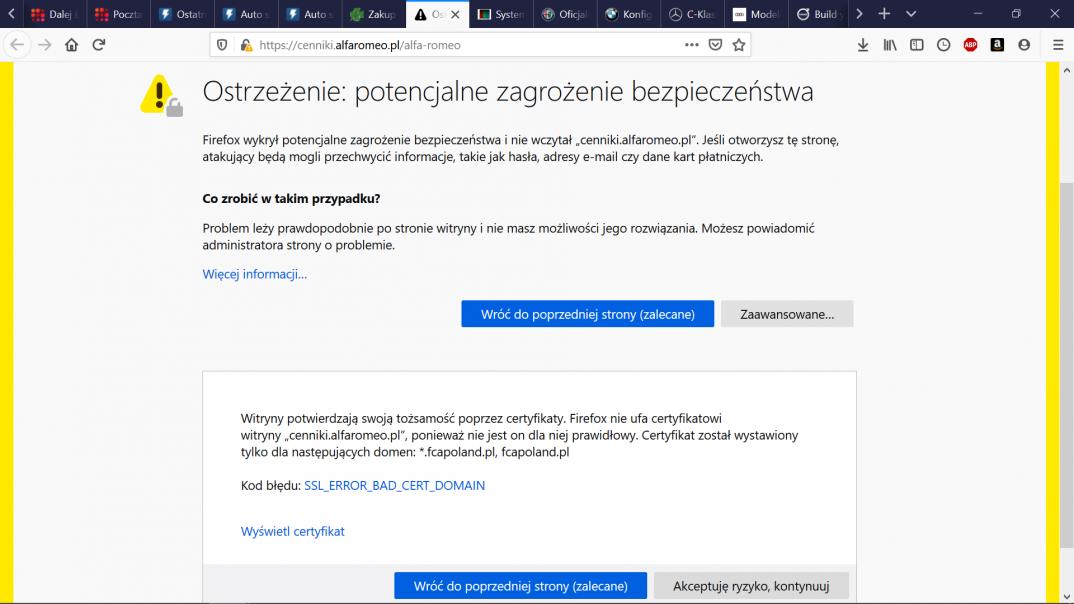Screen dimensions: 1074x604
Task: Open the Firefox account icon
Action: [x=1024, y=45]
